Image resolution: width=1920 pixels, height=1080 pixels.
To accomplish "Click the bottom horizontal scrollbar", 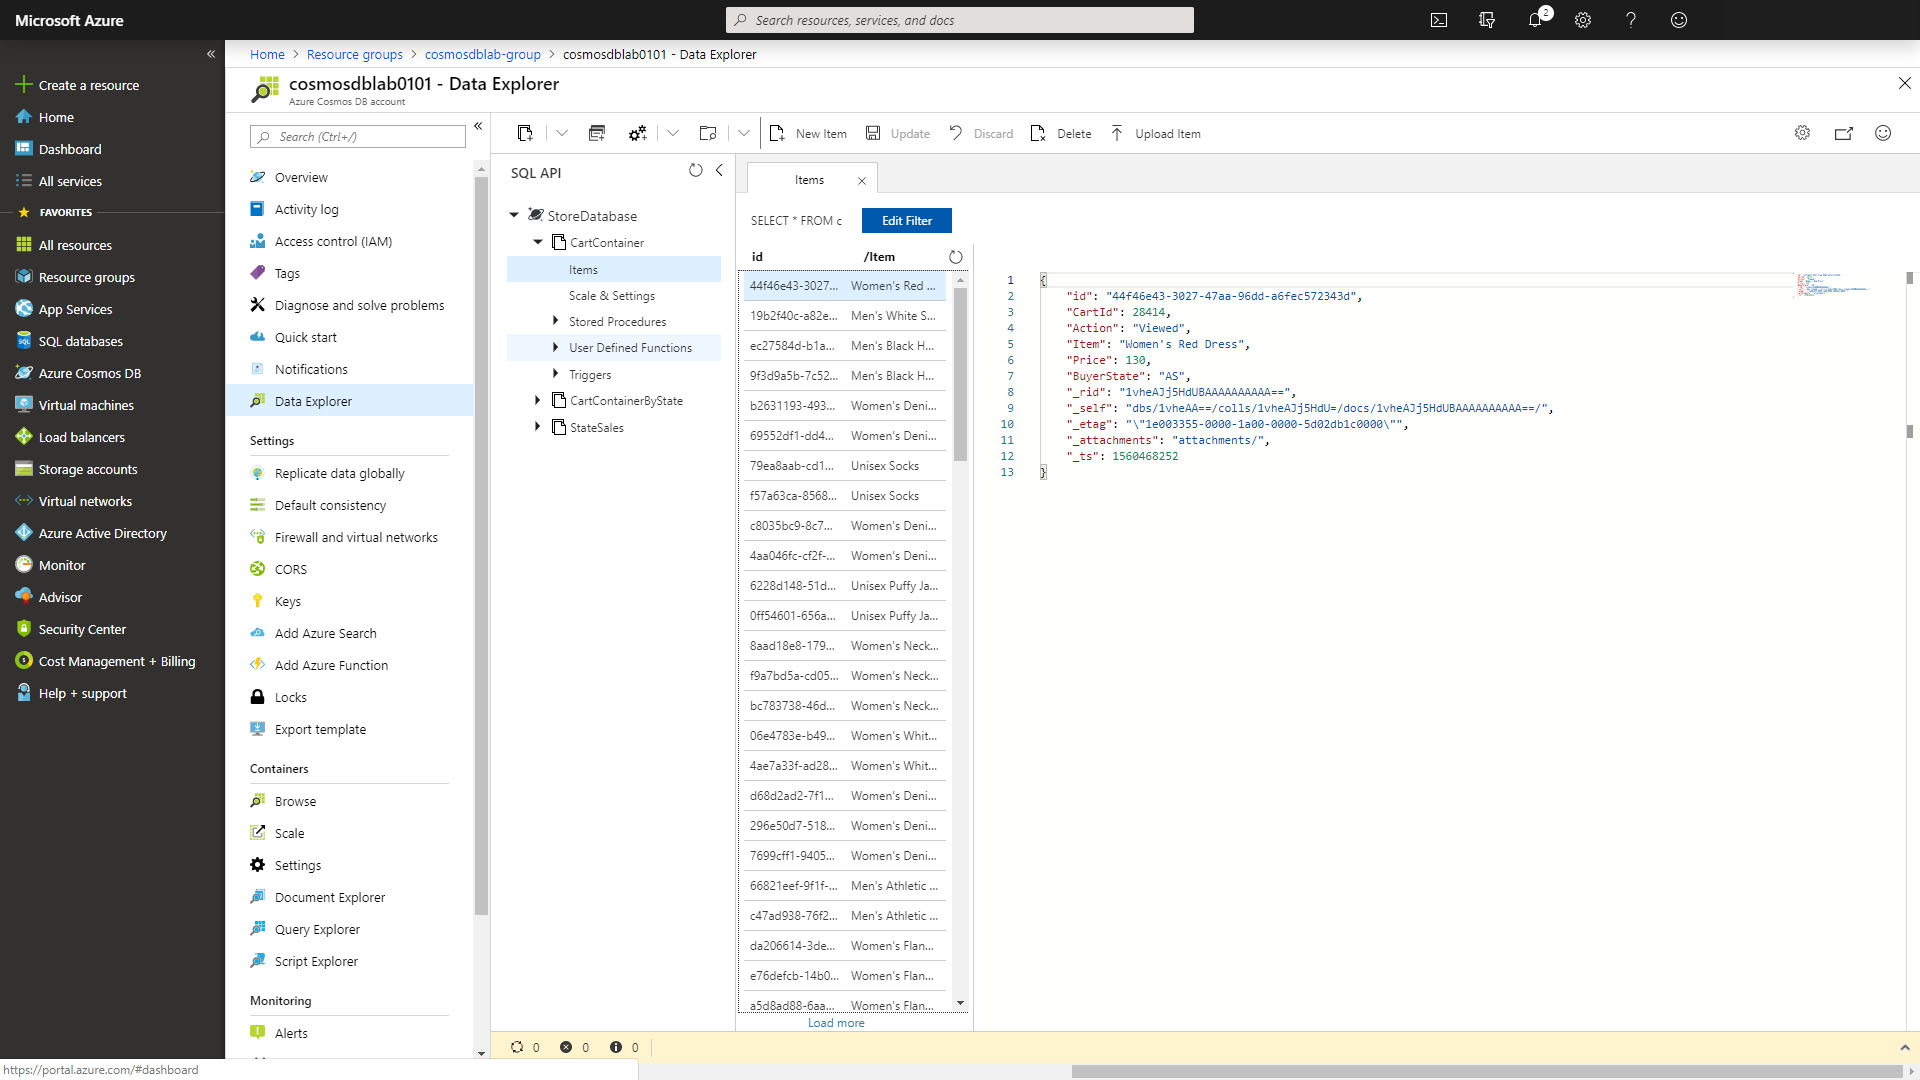I will click(1487, 1071).
